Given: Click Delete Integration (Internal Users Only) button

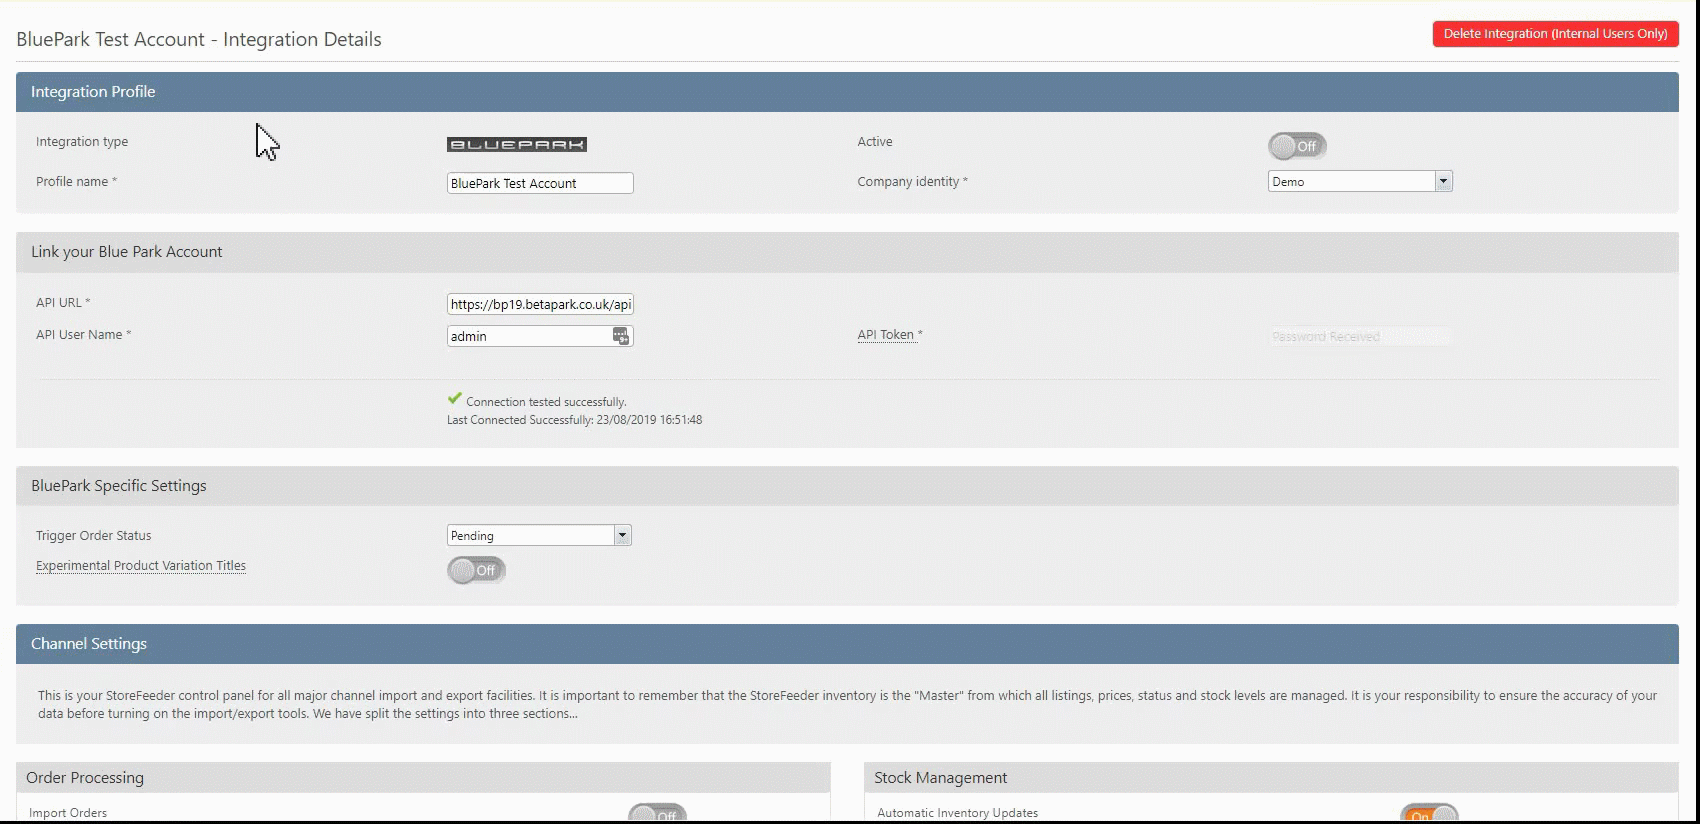Looking at the screenshot, I should [1555, 34].
